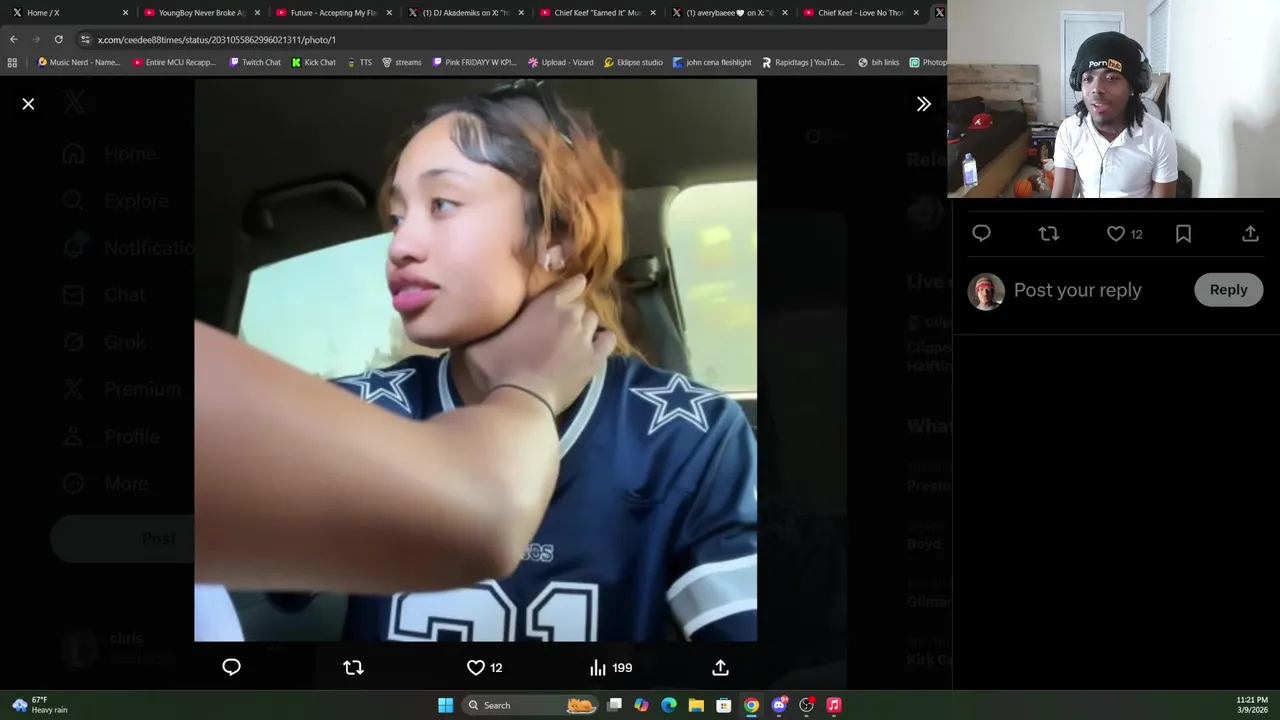Open reply icon below the photo

[x=231, y=667]
